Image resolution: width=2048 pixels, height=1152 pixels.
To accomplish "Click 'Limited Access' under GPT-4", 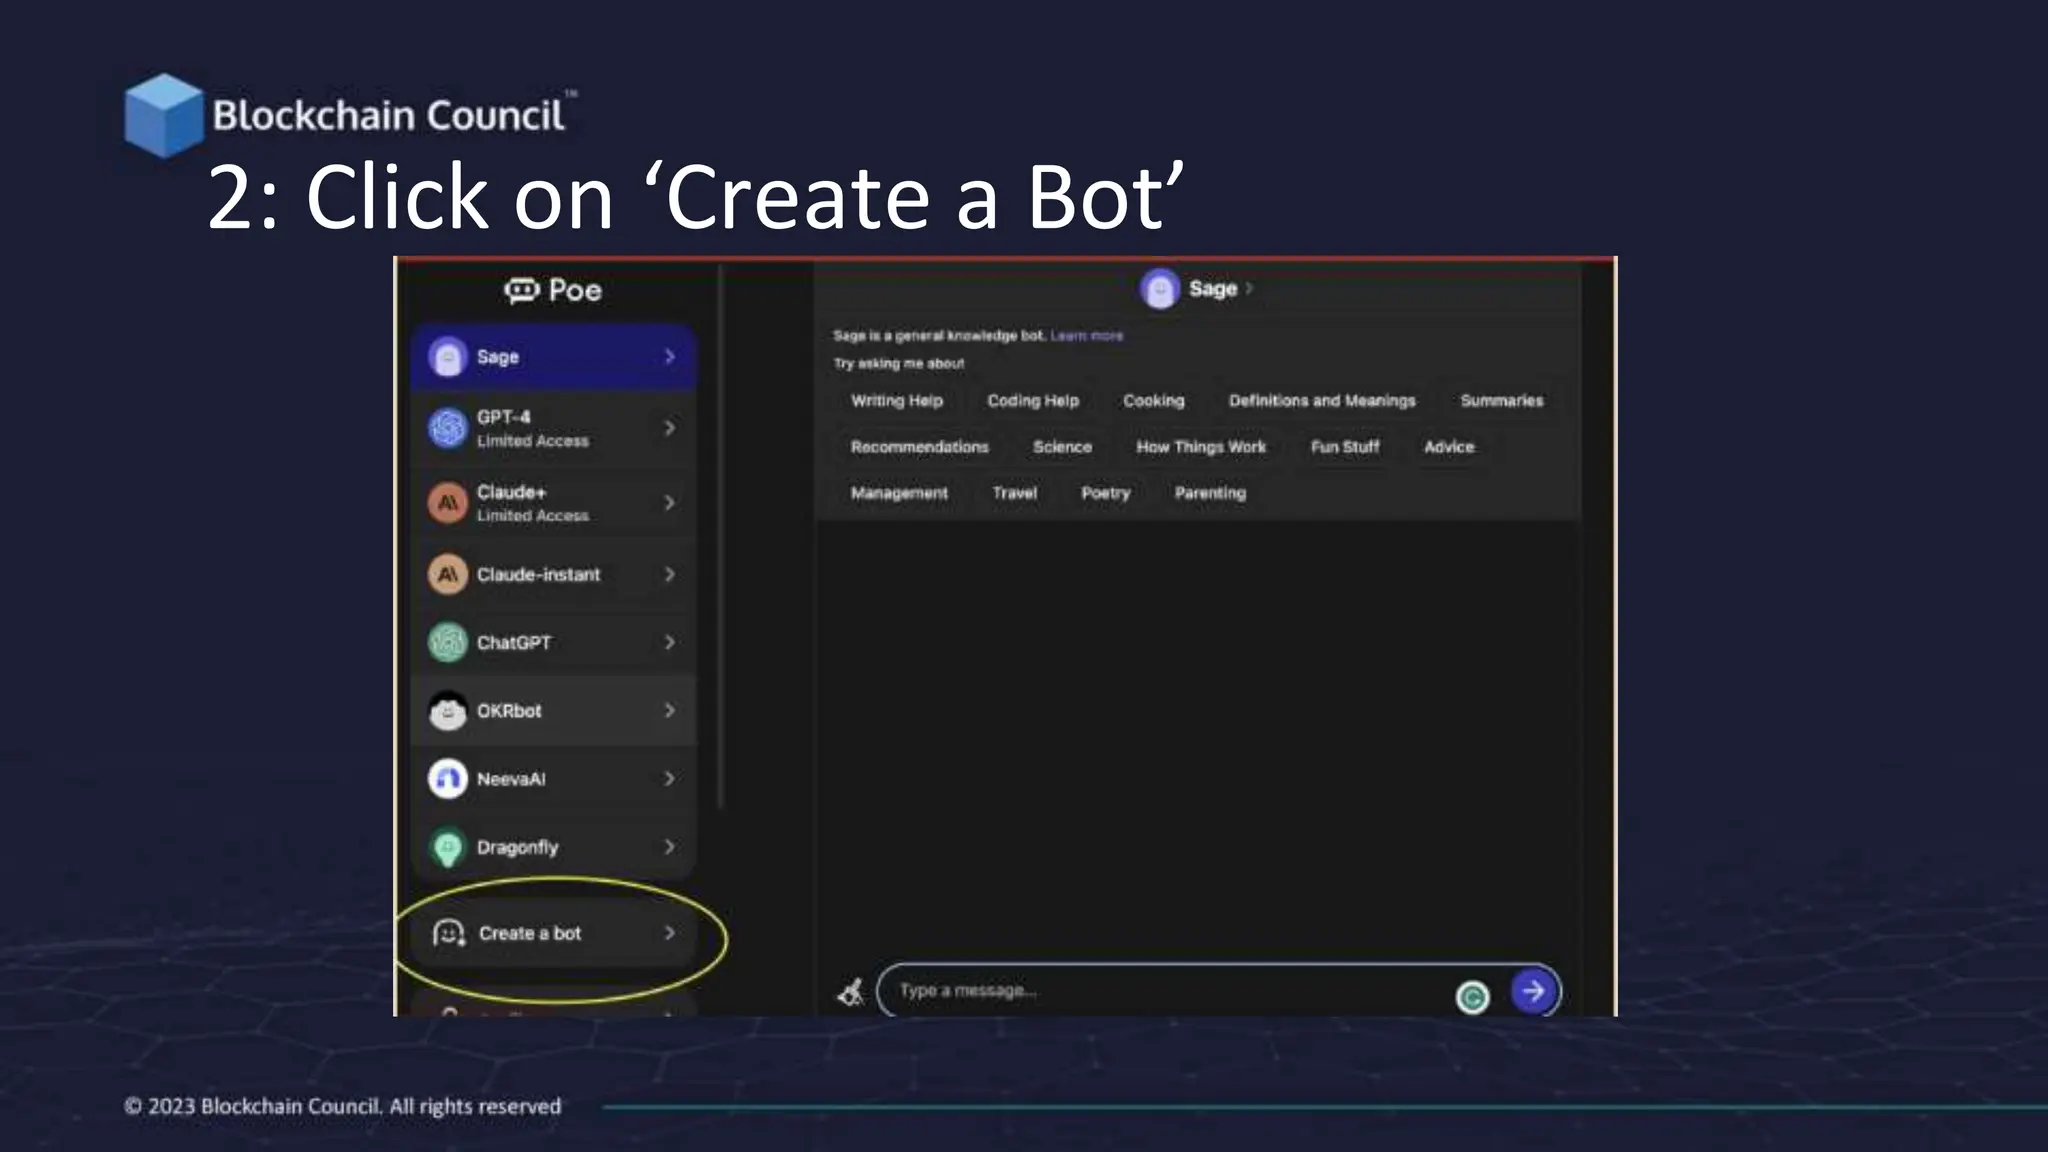I will (x=532, y=441).
